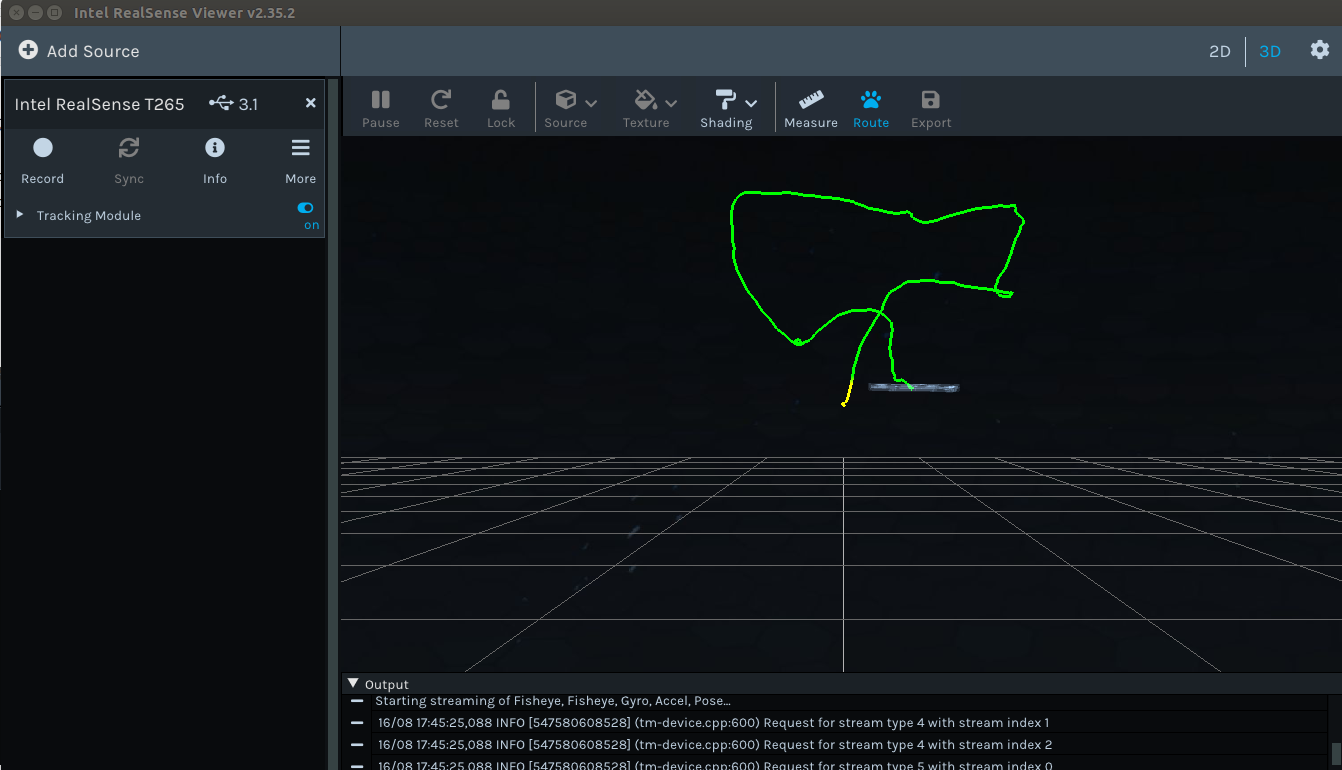Click the Intel RealSense T265 device name
This screenshot has width=1342, height=770.
pyautogui.click(x=99, y=104)
